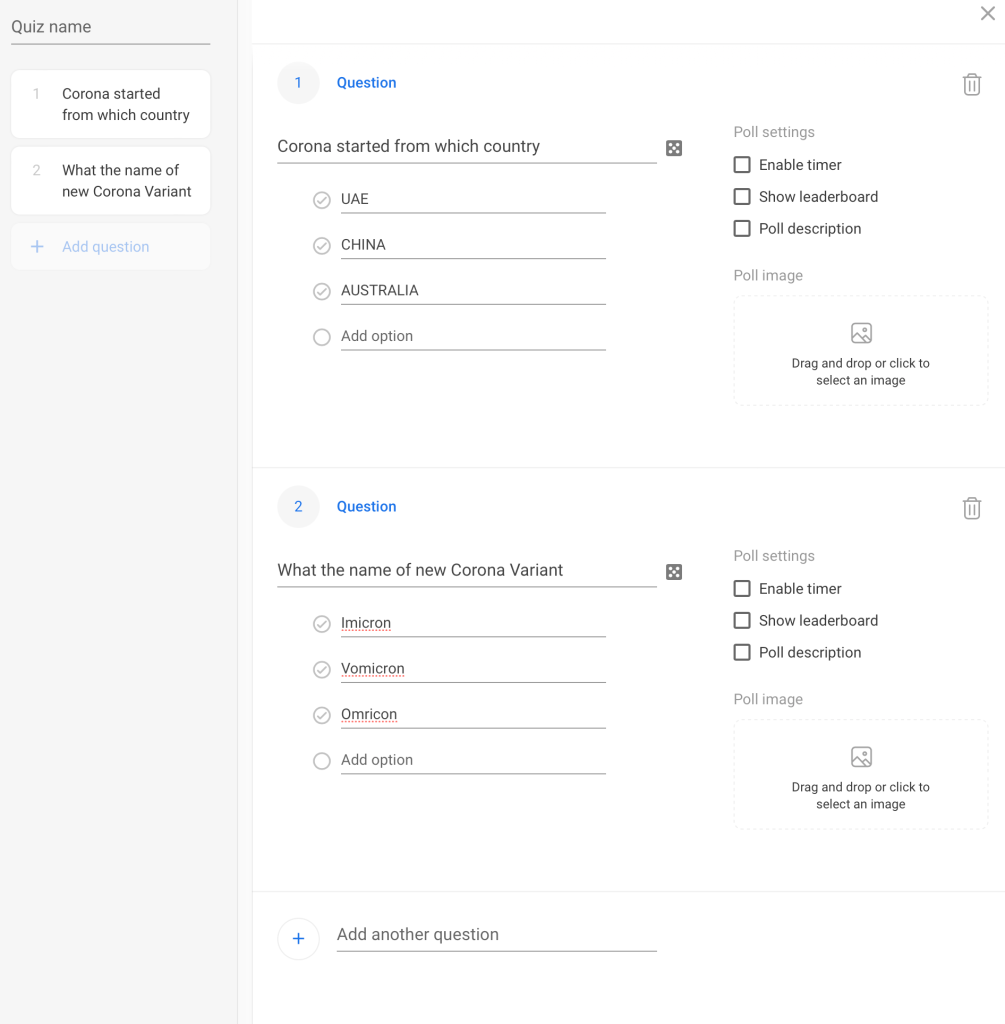Click the dice icon beside question 2 title
Screen dimensions: 1005x1024
674,572
